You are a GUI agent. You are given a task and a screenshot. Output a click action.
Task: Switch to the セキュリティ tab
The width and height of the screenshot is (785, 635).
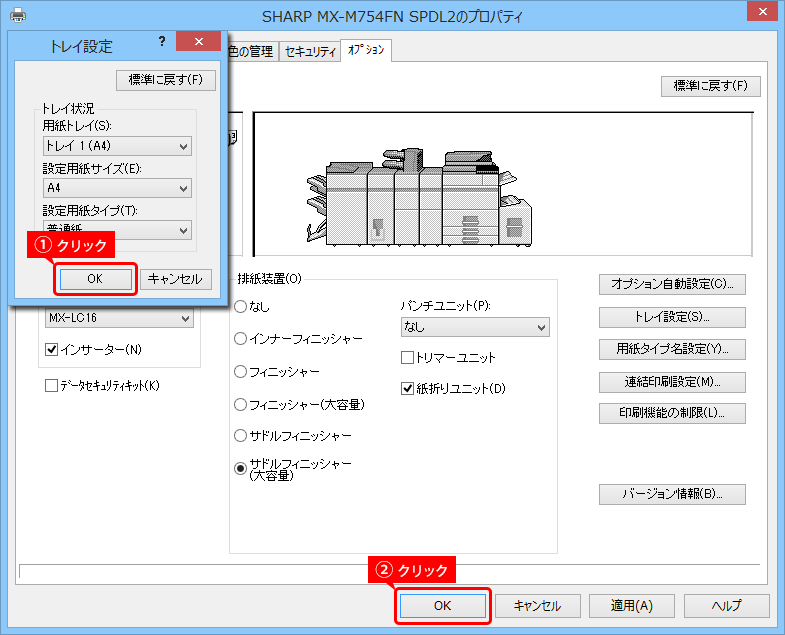[x=309, y=52]
